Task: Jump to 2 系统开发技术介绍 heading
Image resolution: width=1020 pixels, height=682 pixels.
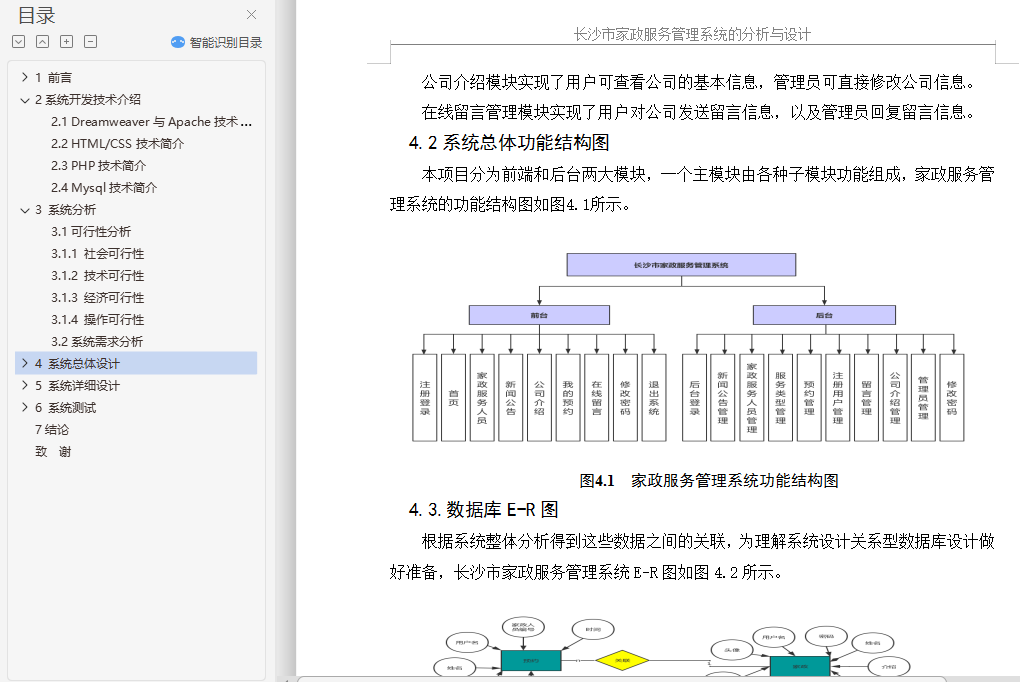Action: pos(88,100)
